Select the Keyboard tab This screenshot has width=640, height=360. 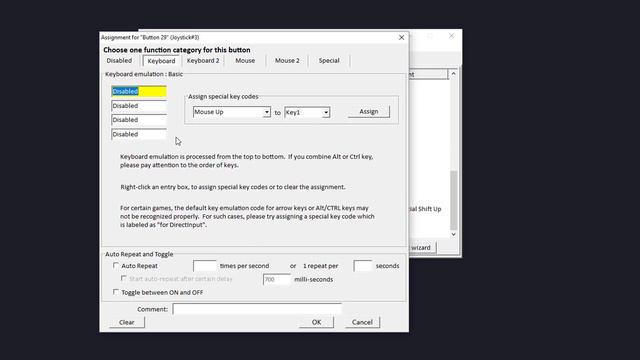[161, 61]
